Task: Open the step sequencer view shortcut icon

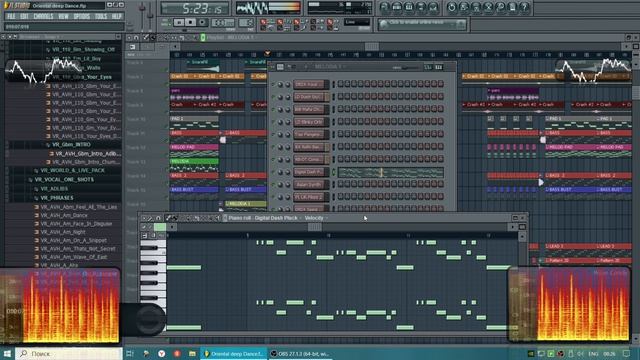Action: tap(396, 7)
